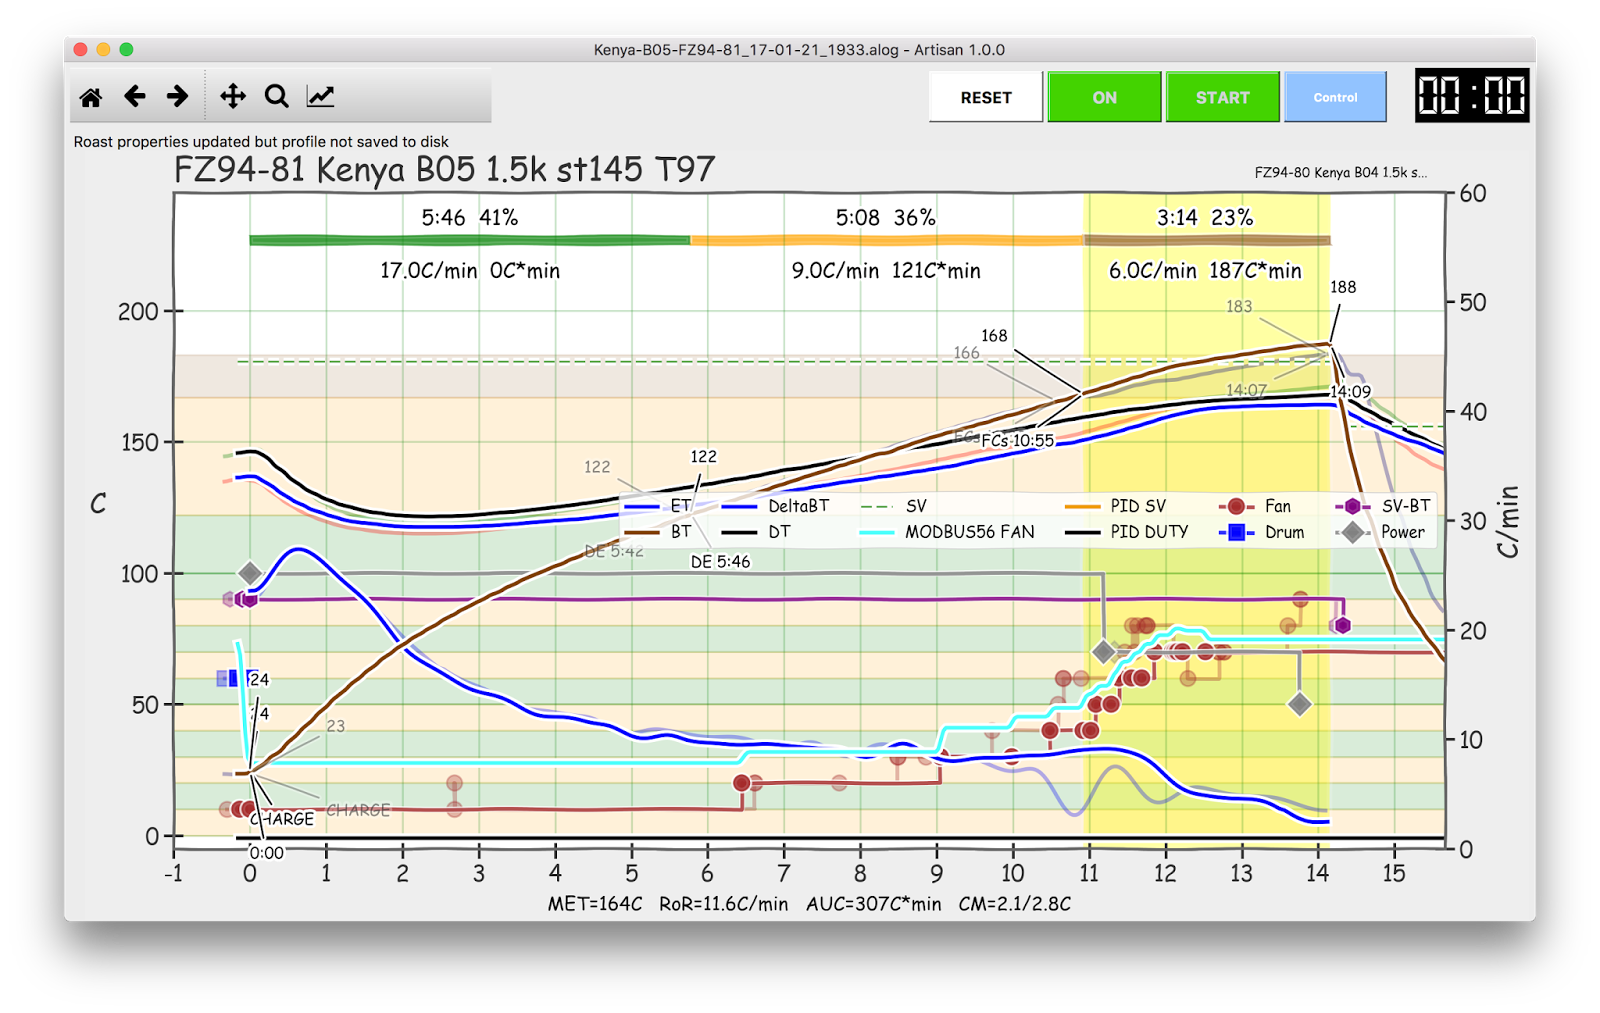Viewport: 1600px width, 1013px height.
Task: Click the background profile label 'FZ94-80 Kenya B04 1.5k s...'
Action: point(1340,172)
